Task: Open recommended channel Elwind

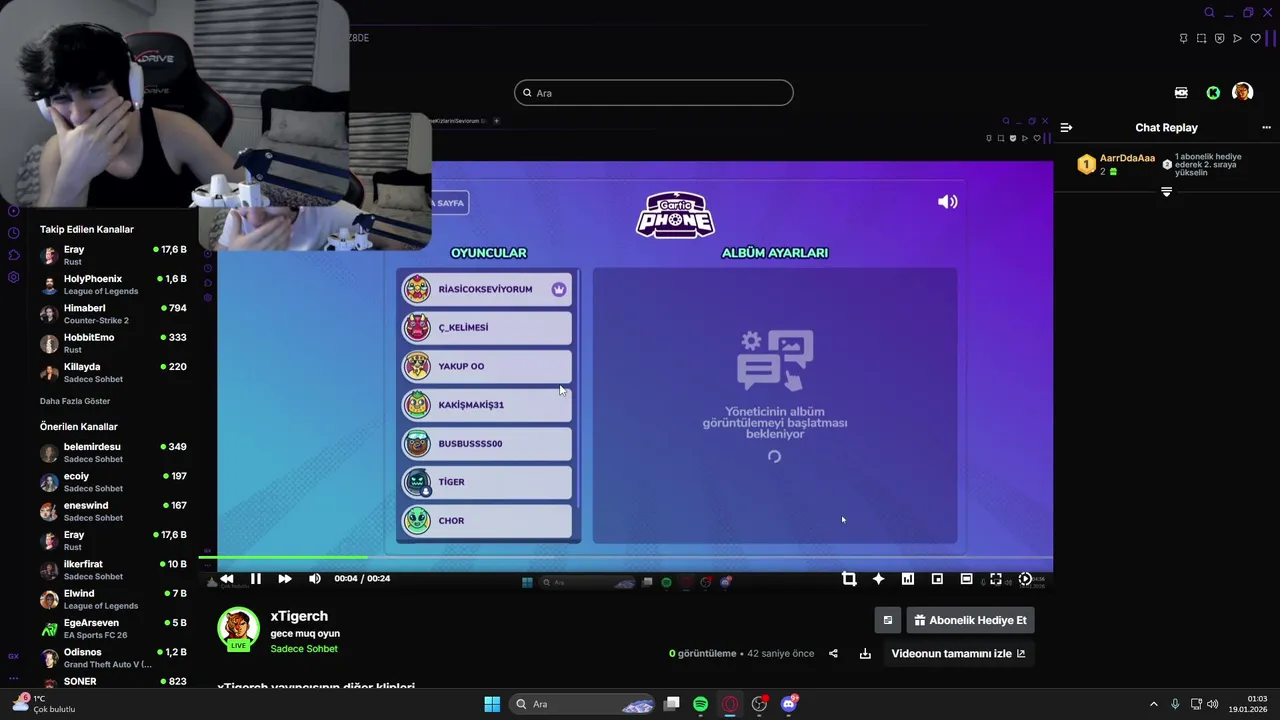Action: 113,599
